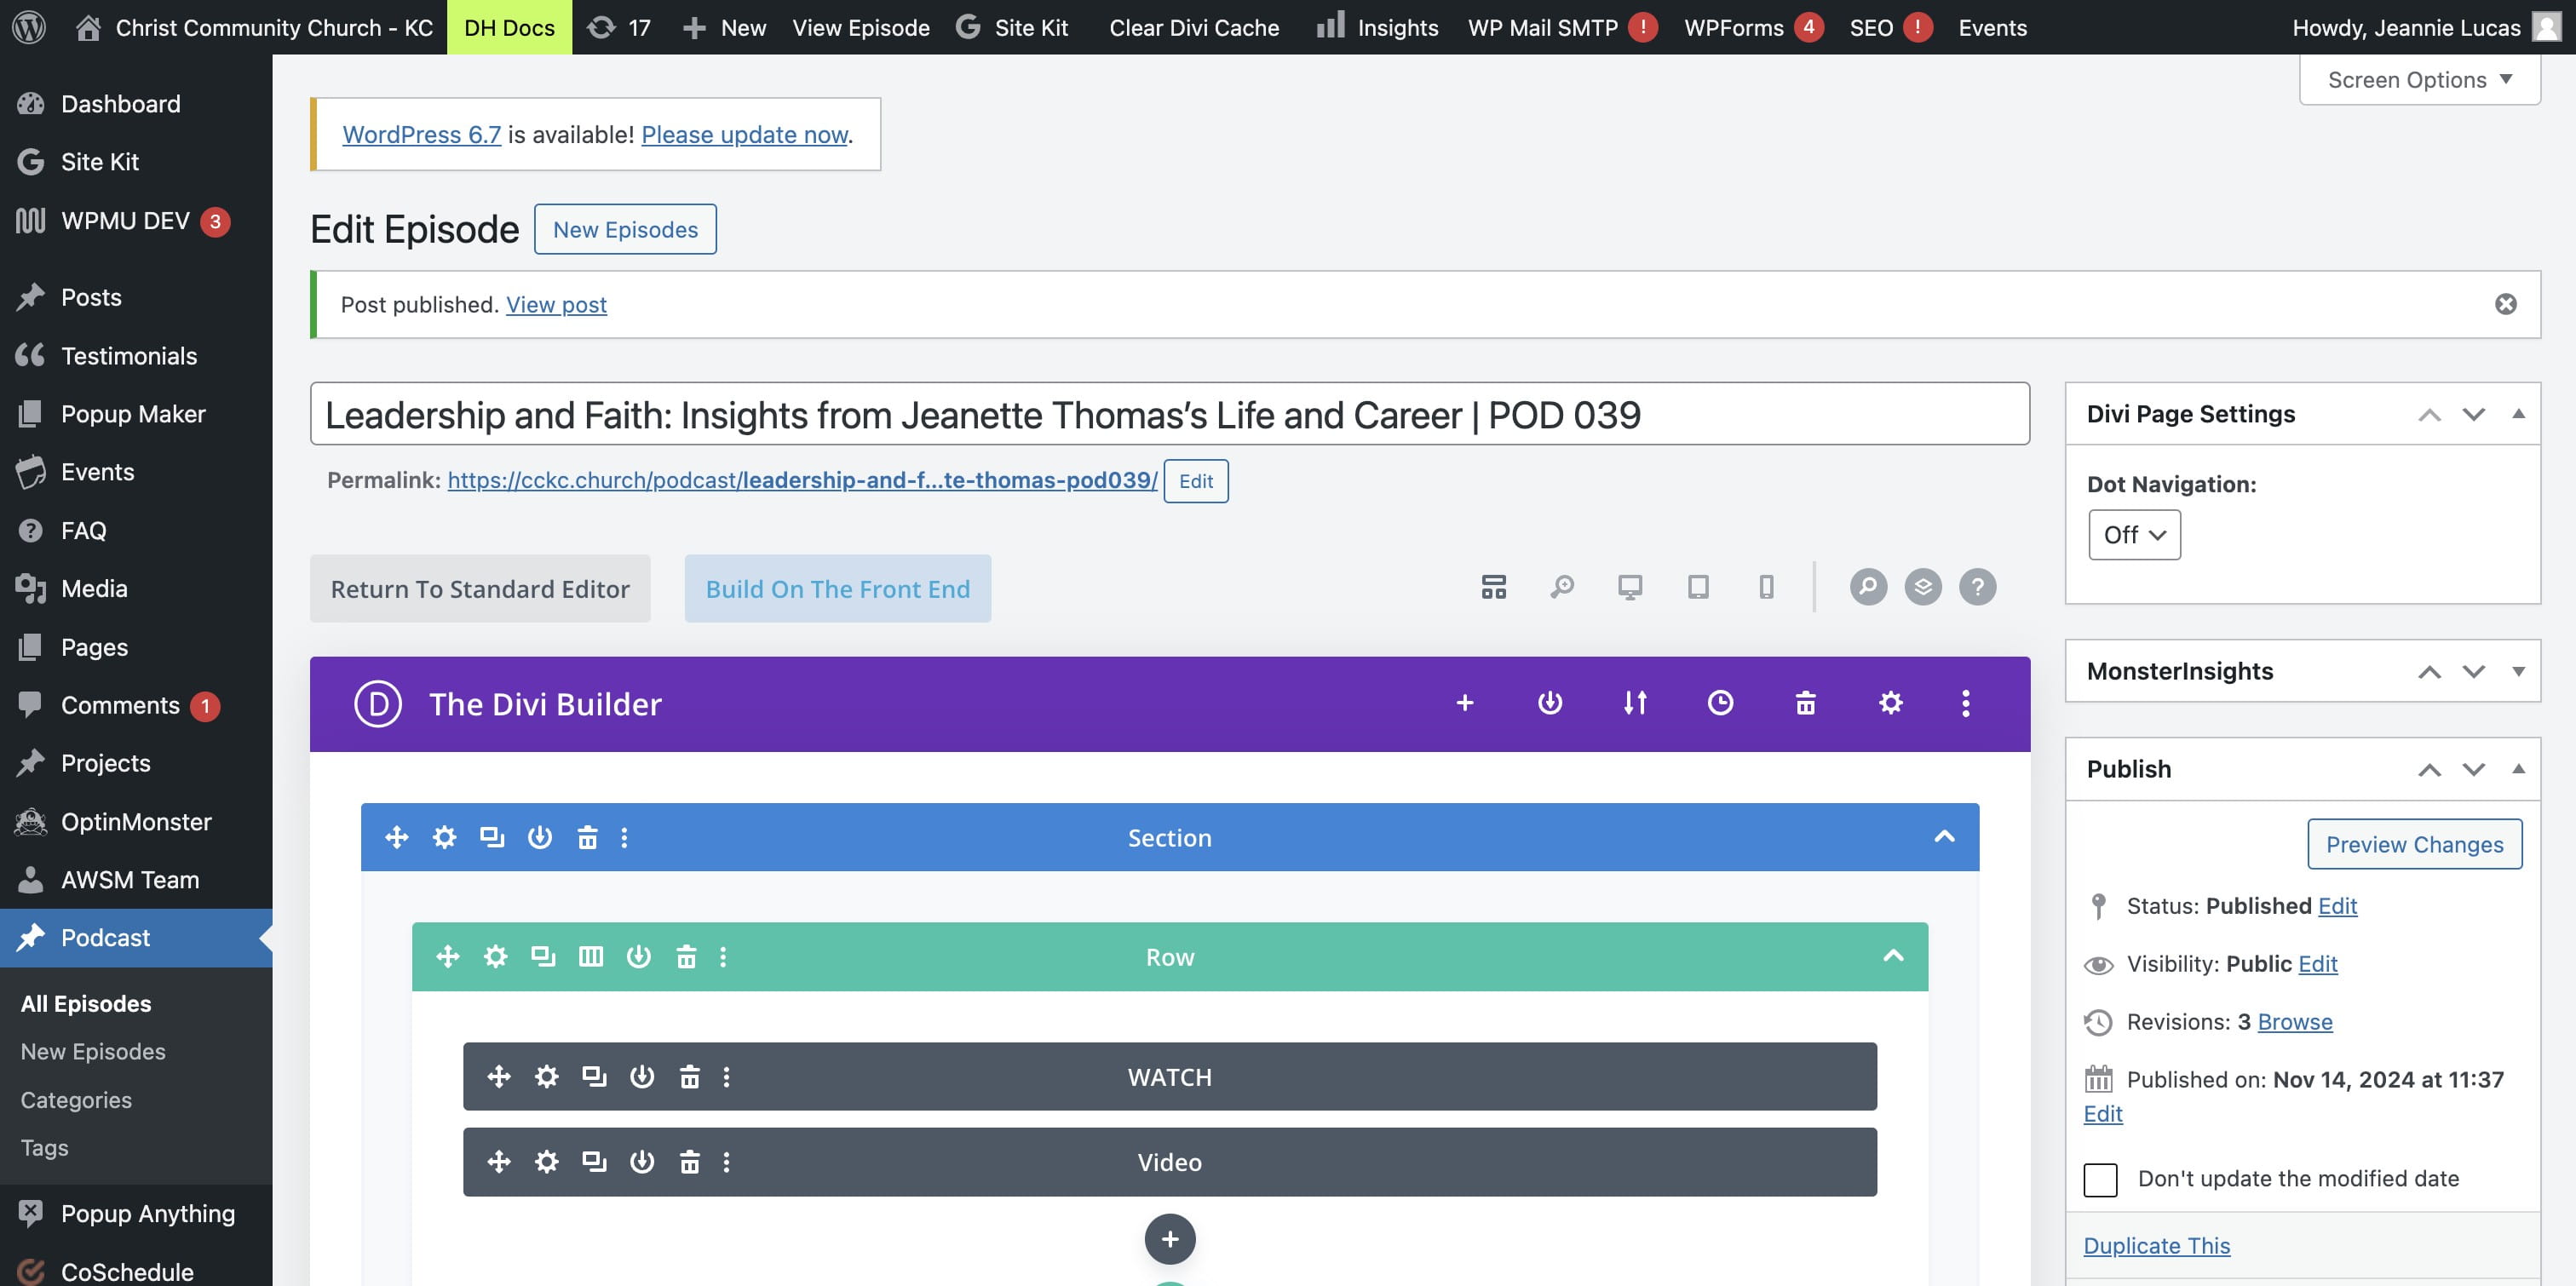Collapse Publish panel triangle
The image size is (2576, 1286).
2518,769
